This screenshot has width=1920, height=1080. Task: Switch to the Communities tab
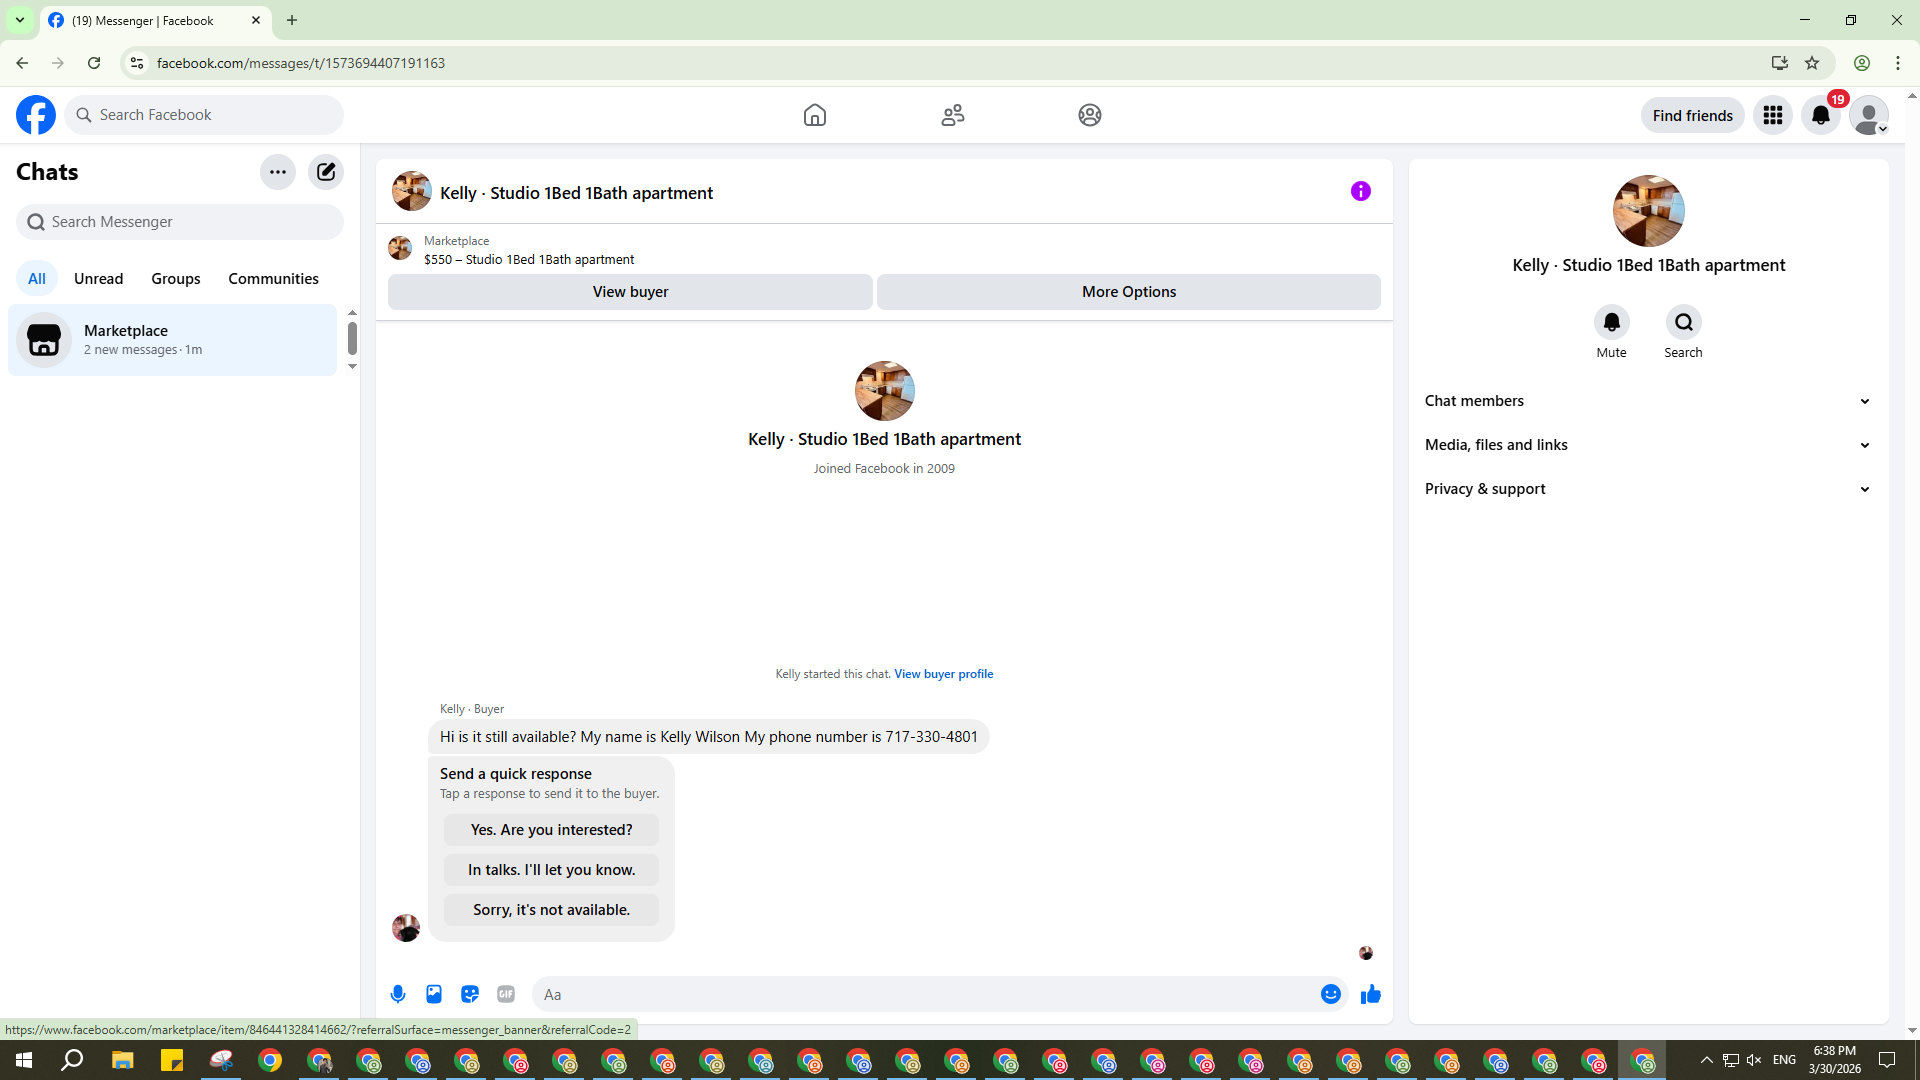[273, 279]
